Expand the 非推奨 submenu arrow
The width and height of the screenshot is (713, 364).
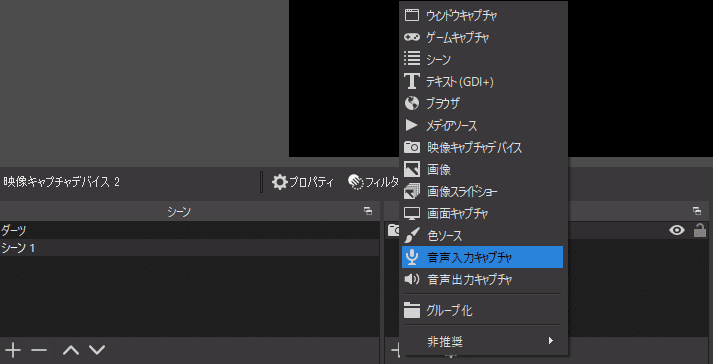[551, 340]
